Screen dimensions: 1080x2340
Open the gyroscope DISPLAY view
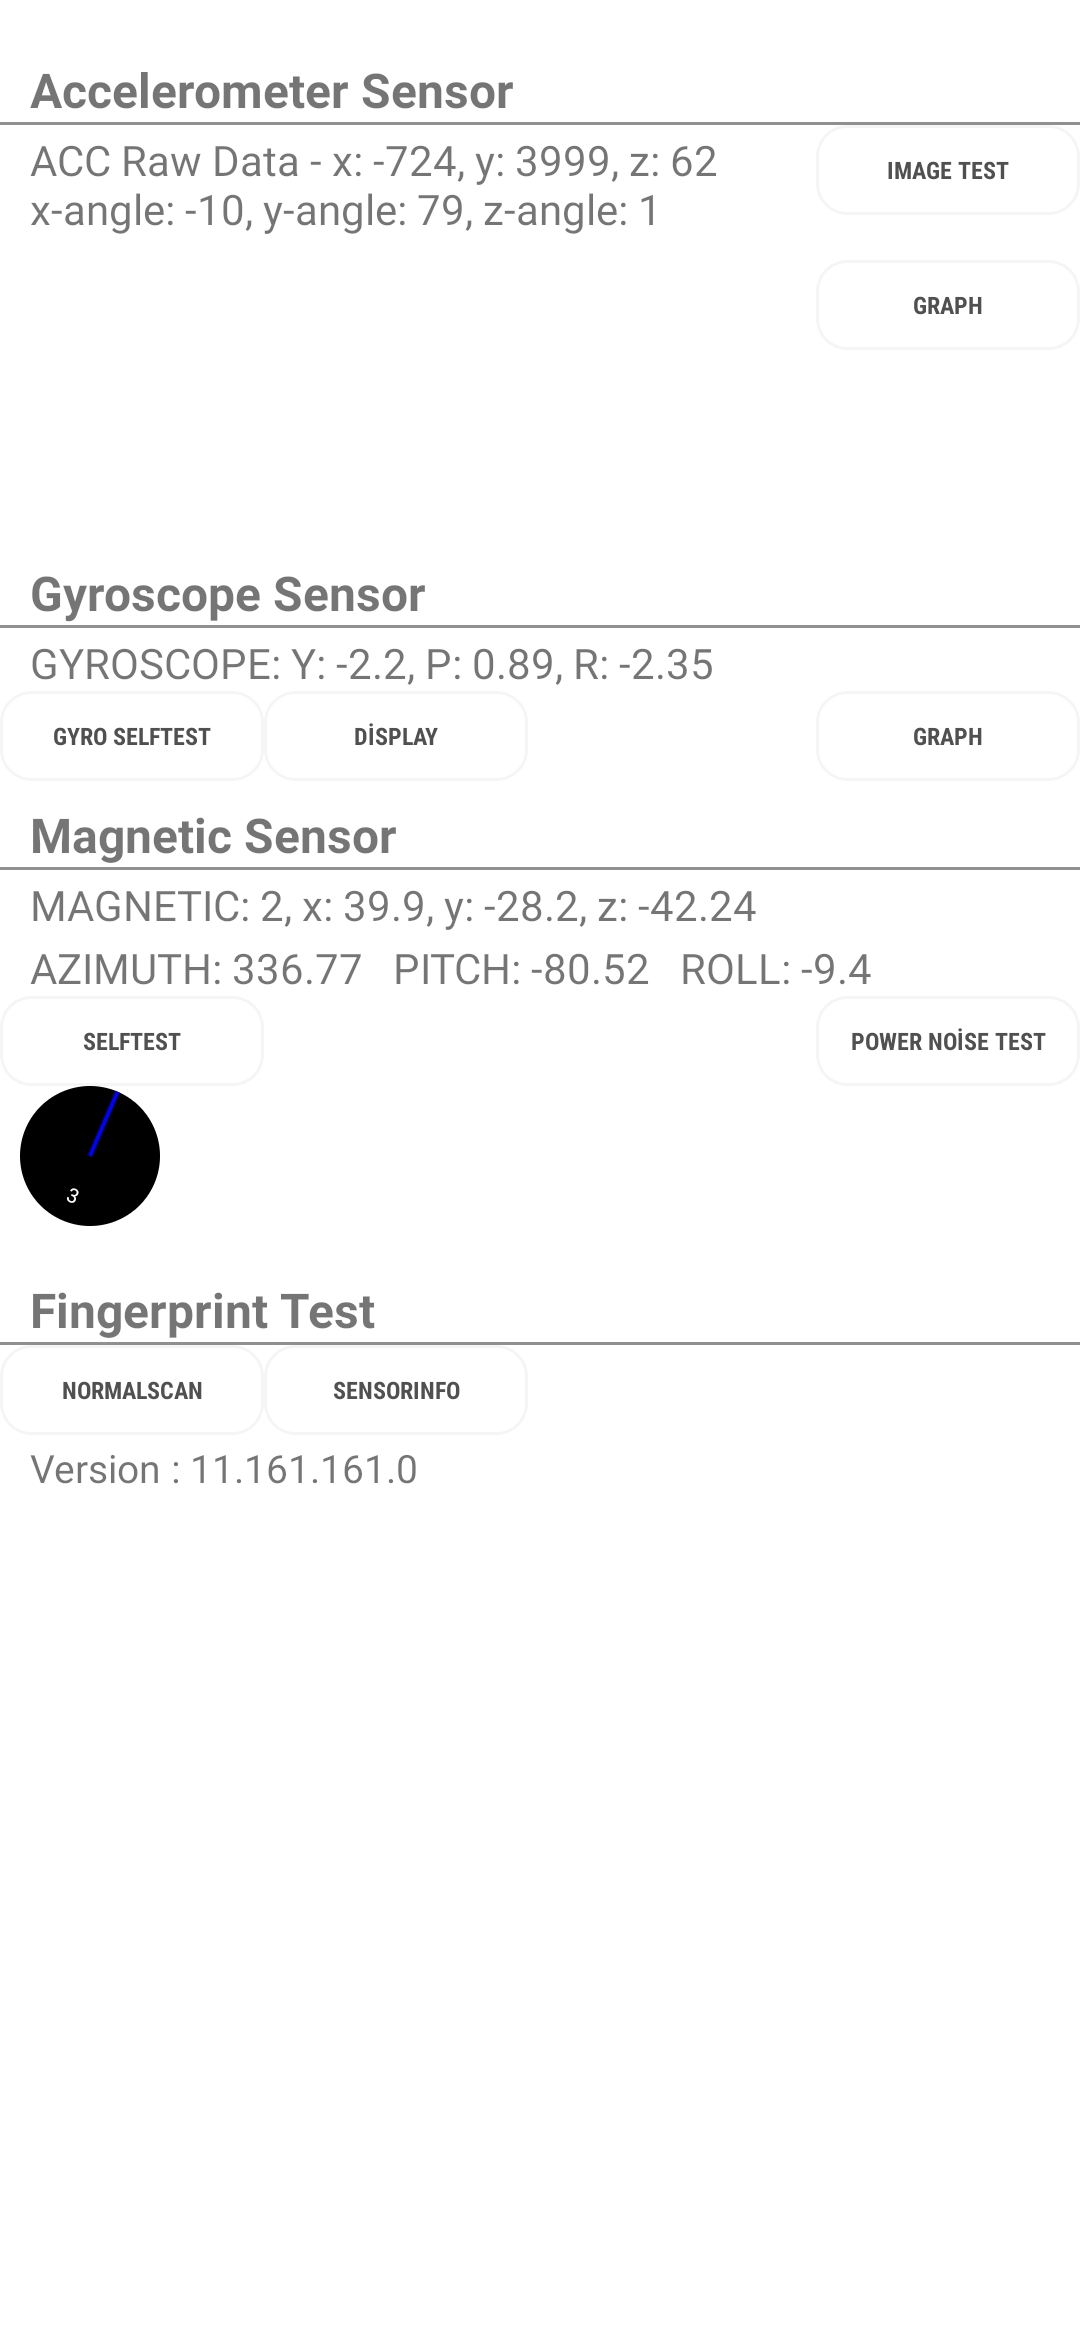[x=396, y=736]
